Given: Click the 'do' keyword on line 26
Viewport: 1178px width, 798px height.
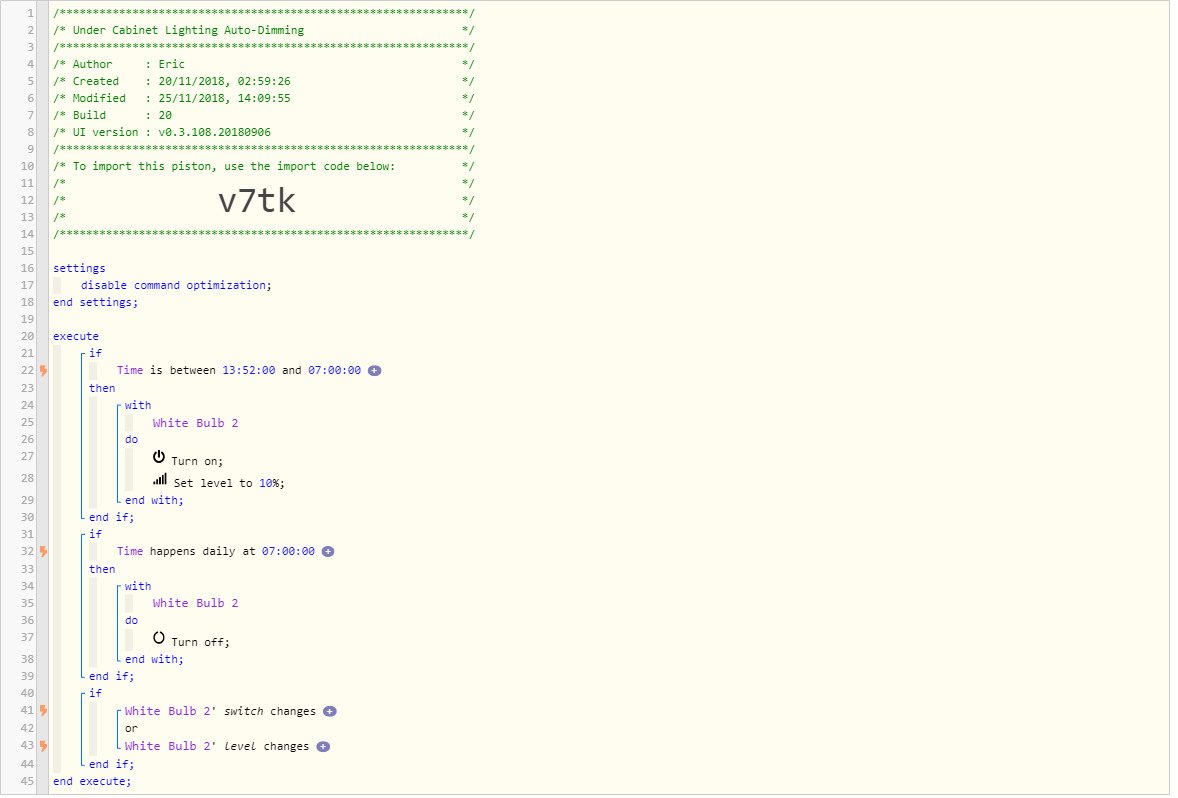Looking at the screenshot, I should (x=131, y=440).
